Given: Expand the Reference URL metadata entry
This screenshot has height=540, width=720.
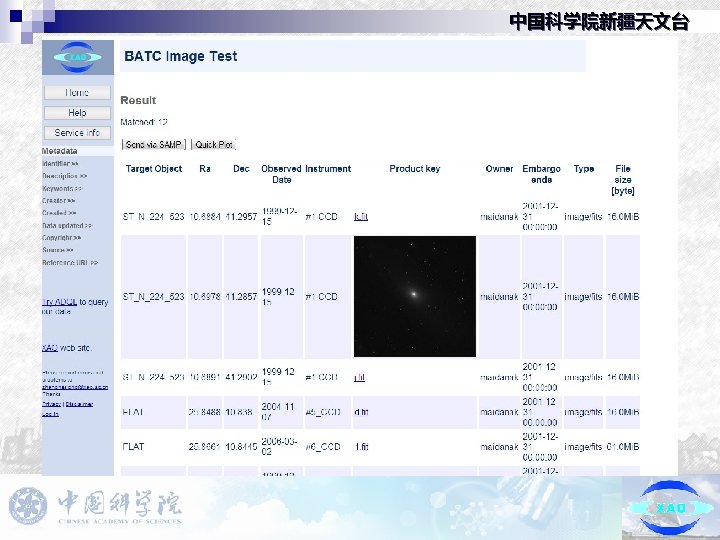Looking at the screenshot, I should coord(70,263).
